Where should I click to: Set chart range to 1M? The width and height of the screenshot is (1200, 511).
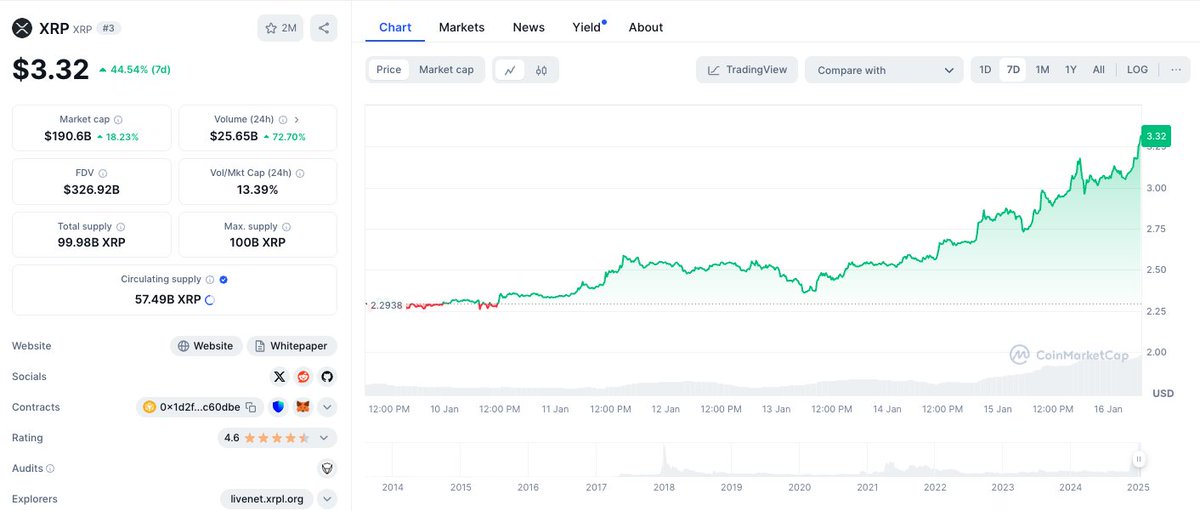(1042, 70)
